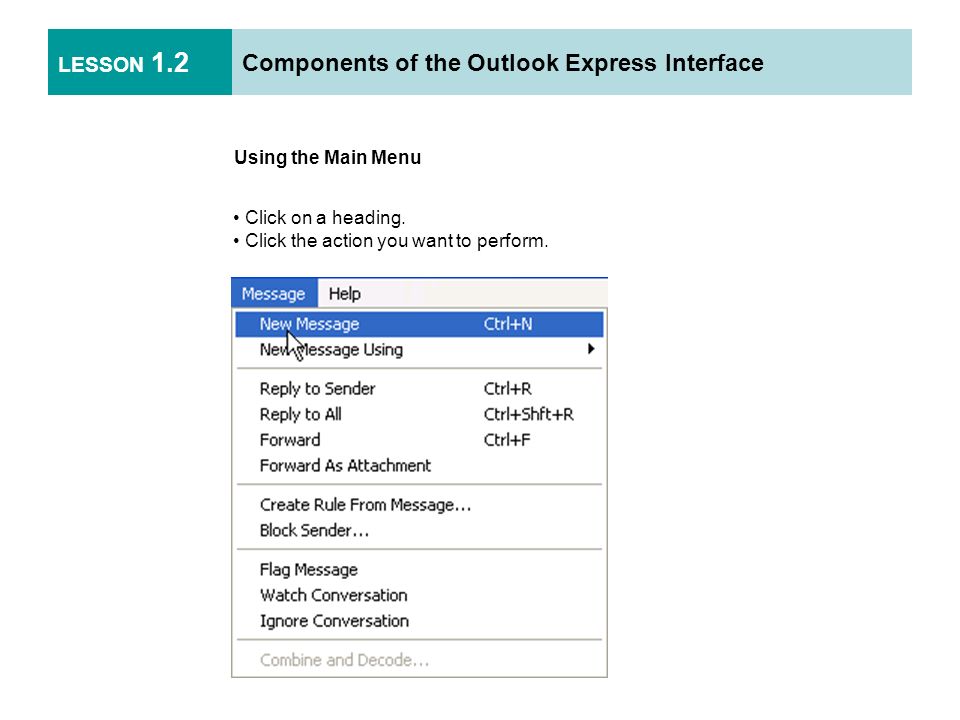Open the Message menu heading
The width and height of the screenshot is (960, 720).
pos(274,293)
